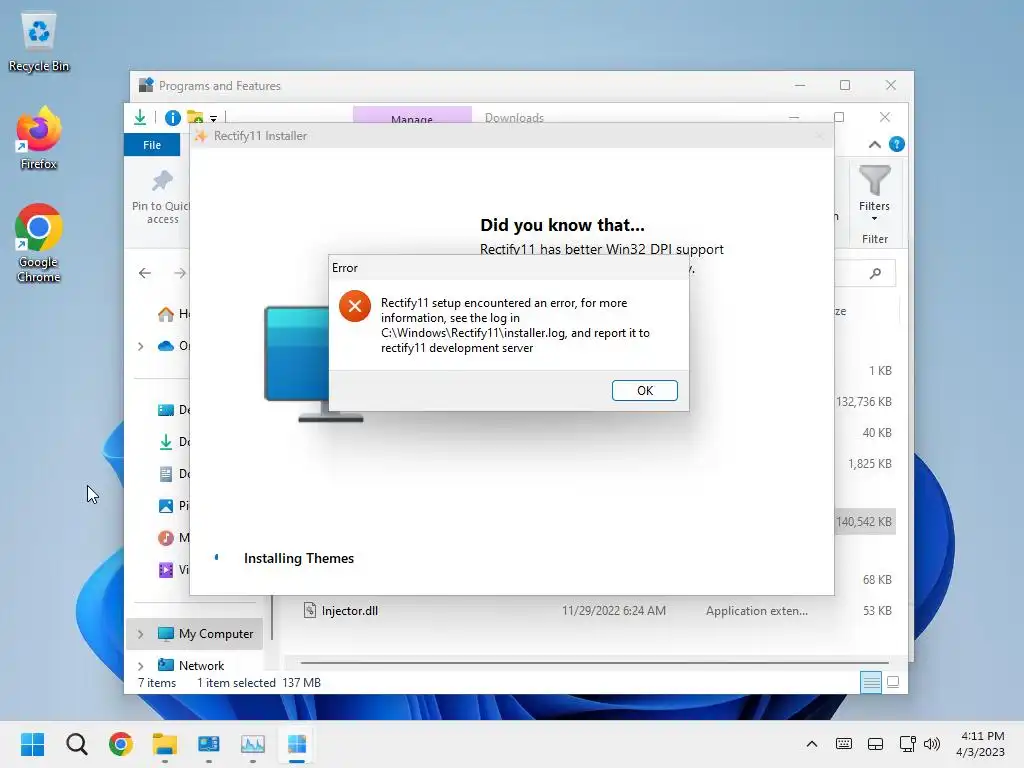
Task: Open taskbar Search
Action: pos(76,744)
